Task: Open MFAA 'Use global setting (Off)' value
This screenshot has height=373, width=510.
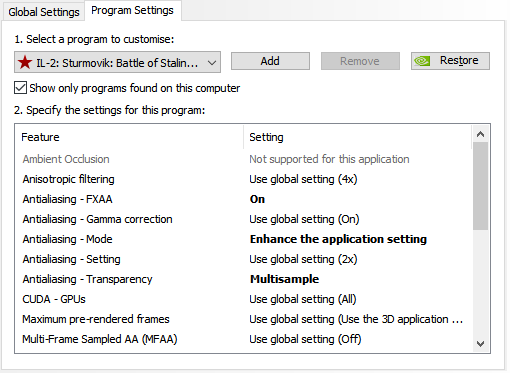Action: point(305,339)
